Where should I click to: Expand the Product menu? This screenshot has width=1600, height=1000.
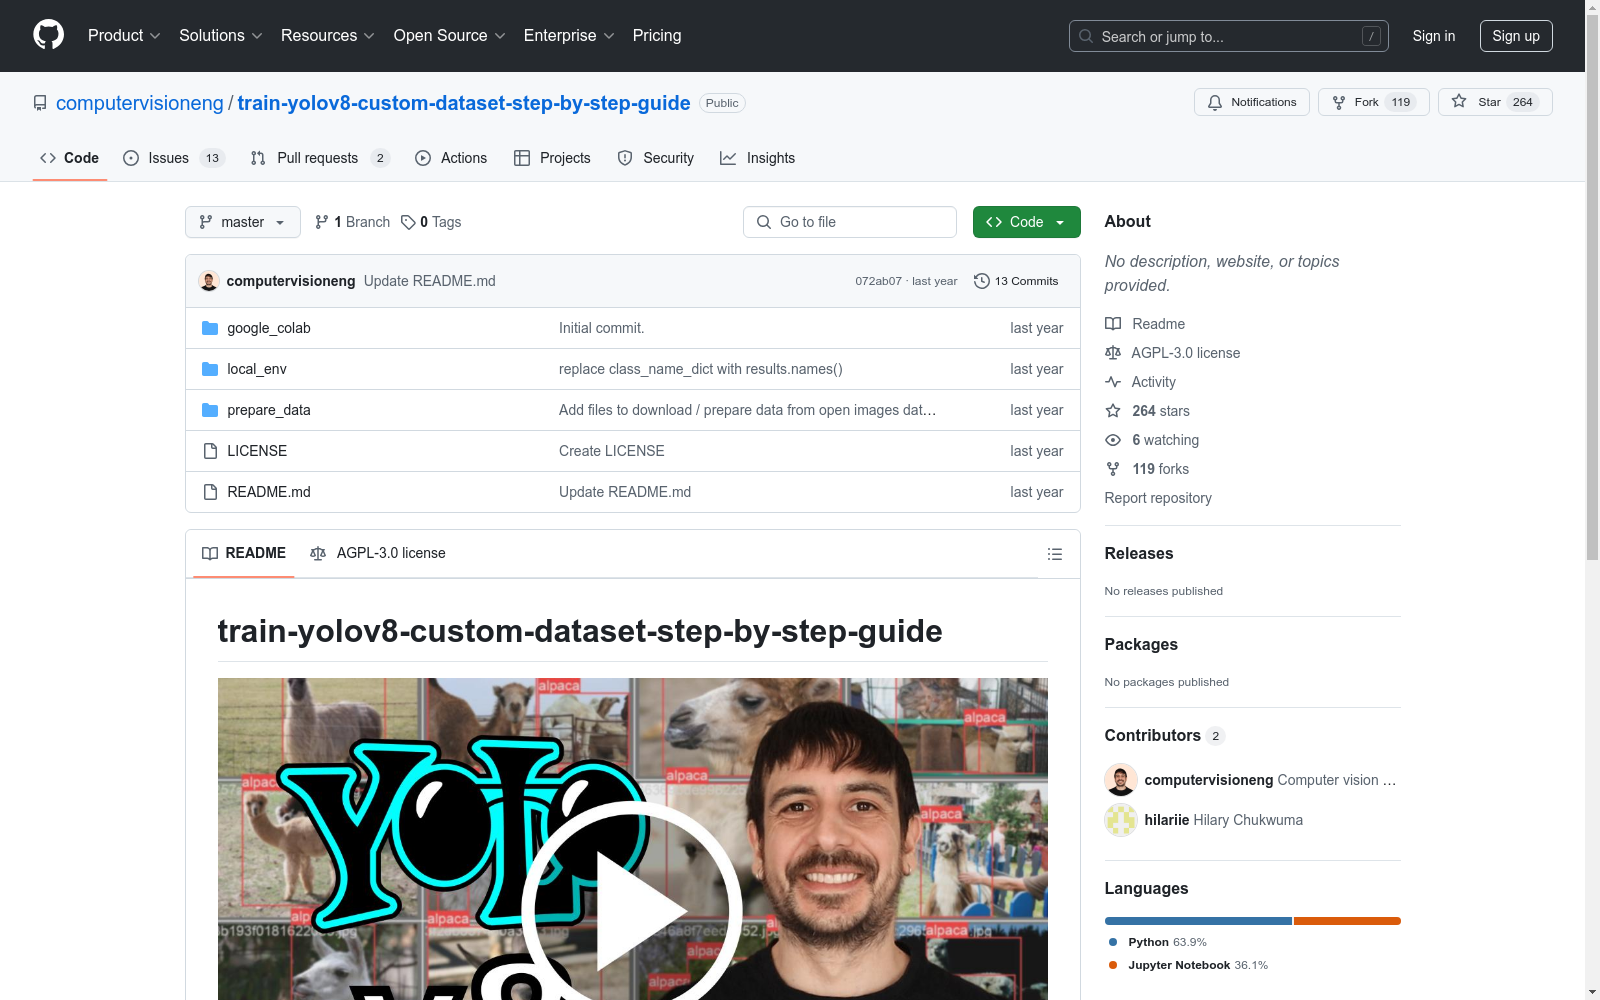click(124, 35)
